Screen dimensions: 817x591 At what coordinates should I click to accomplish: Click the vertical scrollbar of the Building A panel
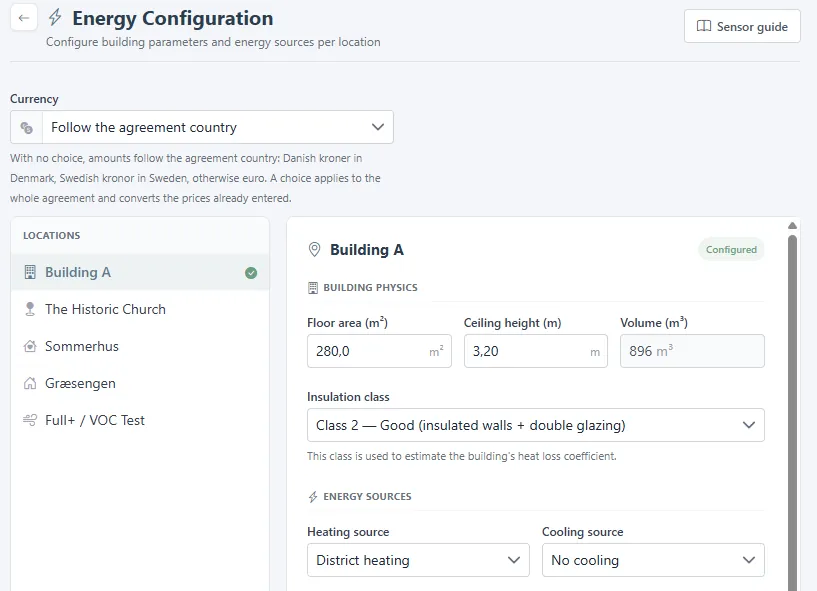point(793,413)
